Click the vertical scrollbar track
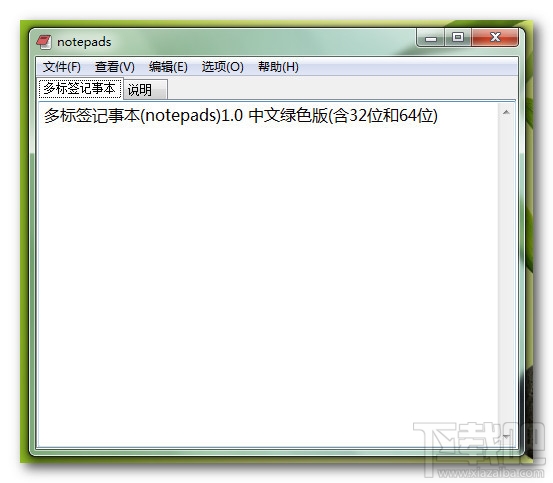Screen dimensions: 553x483 pos(506,274)
